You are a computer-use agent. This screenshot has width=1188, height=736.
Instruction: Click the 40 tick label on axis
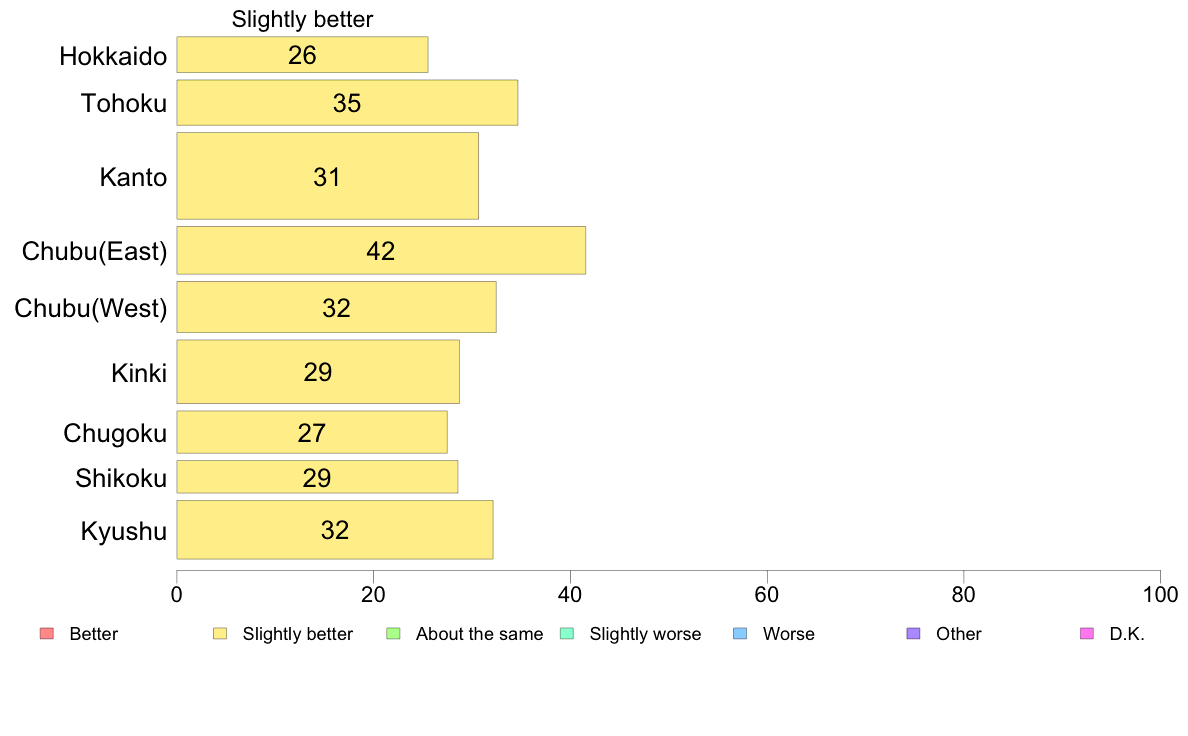[570, 595]
